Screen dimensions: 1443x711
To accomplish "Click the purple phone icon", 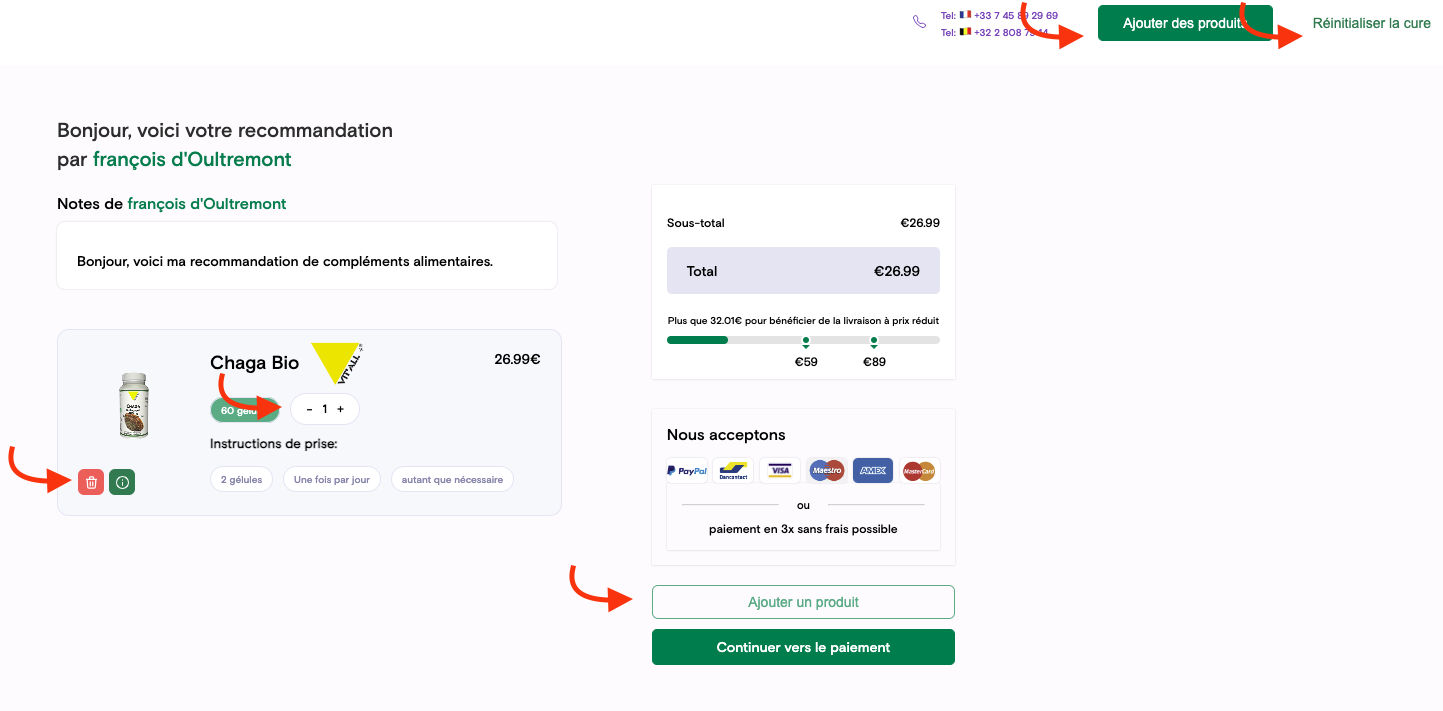I will tap(920, 22).
